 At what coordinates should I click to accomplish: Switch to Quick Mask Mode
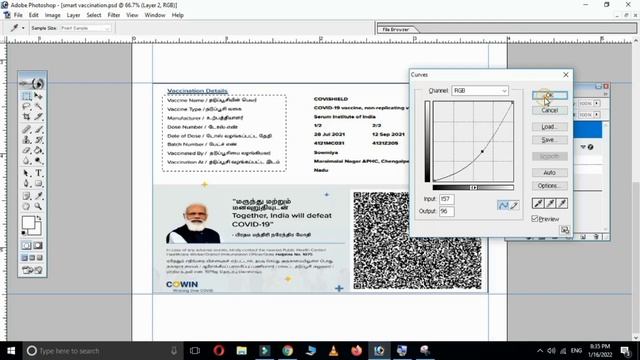click(x=38, y=245)
